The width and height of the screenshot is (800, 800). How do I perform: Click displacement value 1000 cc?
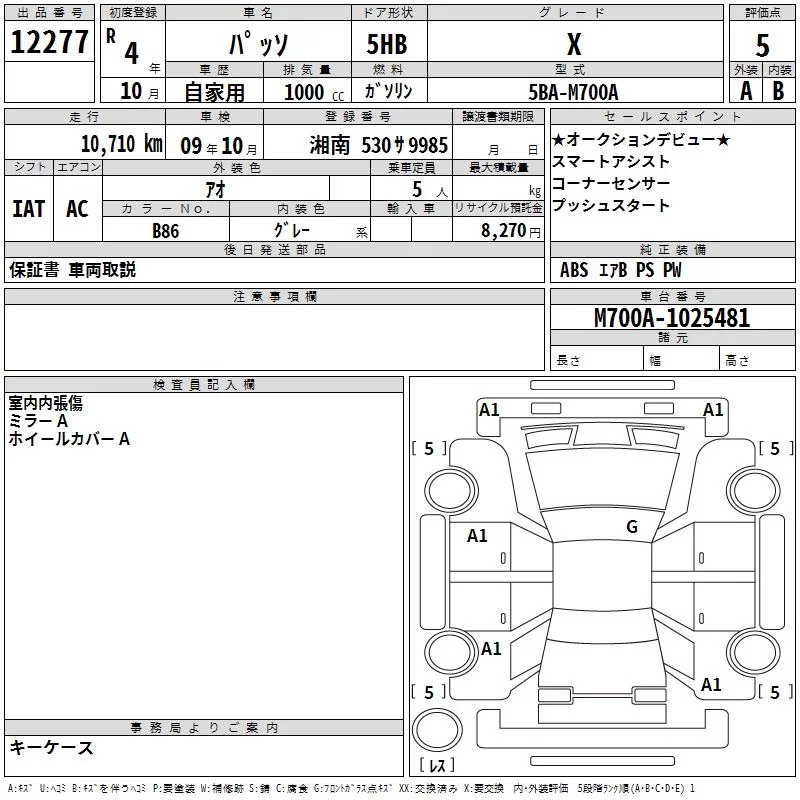[x=314, y=92]
